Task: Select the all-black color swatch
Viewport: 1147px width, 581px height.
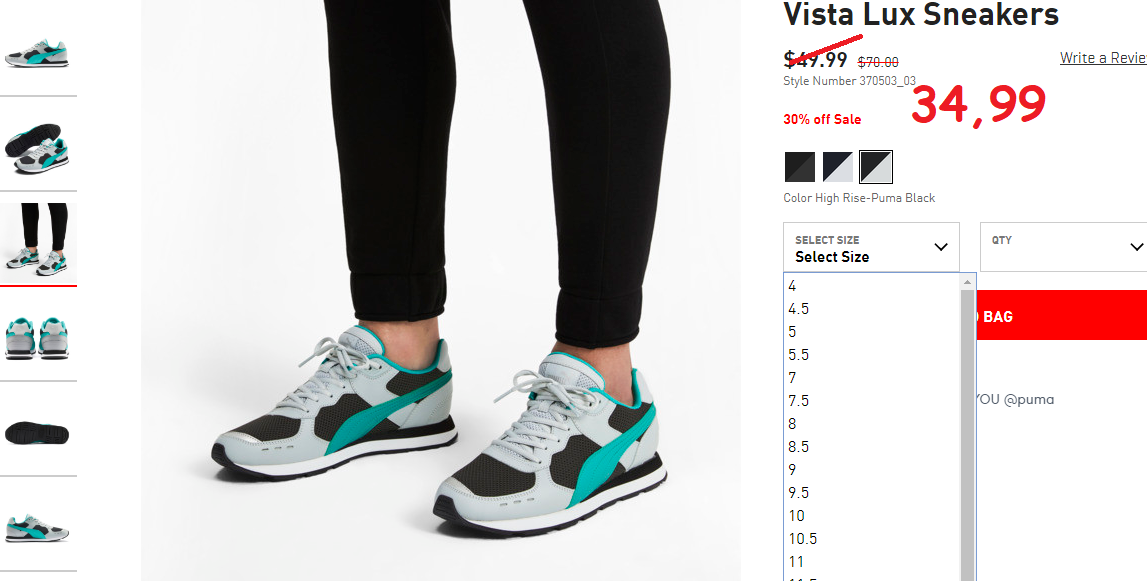Action: point(800,167)
